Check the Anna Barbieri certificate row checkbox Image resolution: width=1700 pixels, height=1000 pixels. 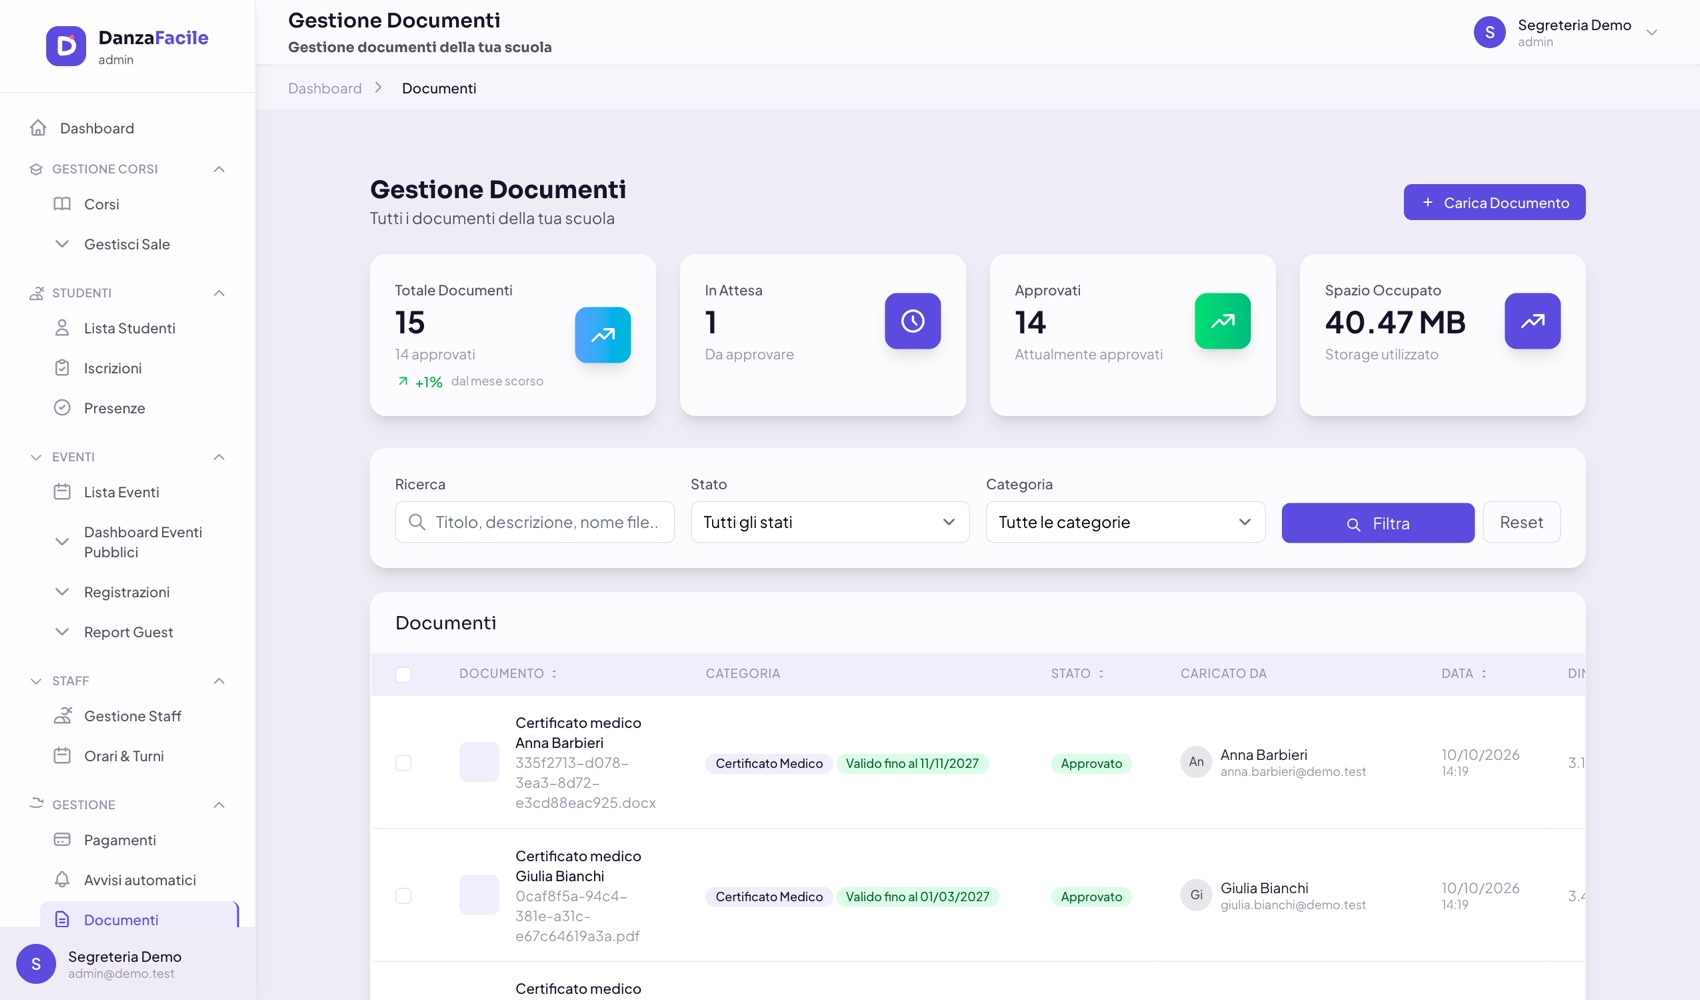pos(404,763)
